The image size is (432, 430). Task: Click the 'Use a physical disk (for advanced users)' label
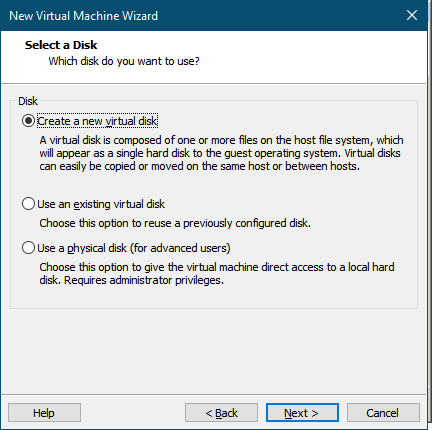point(134,248)
